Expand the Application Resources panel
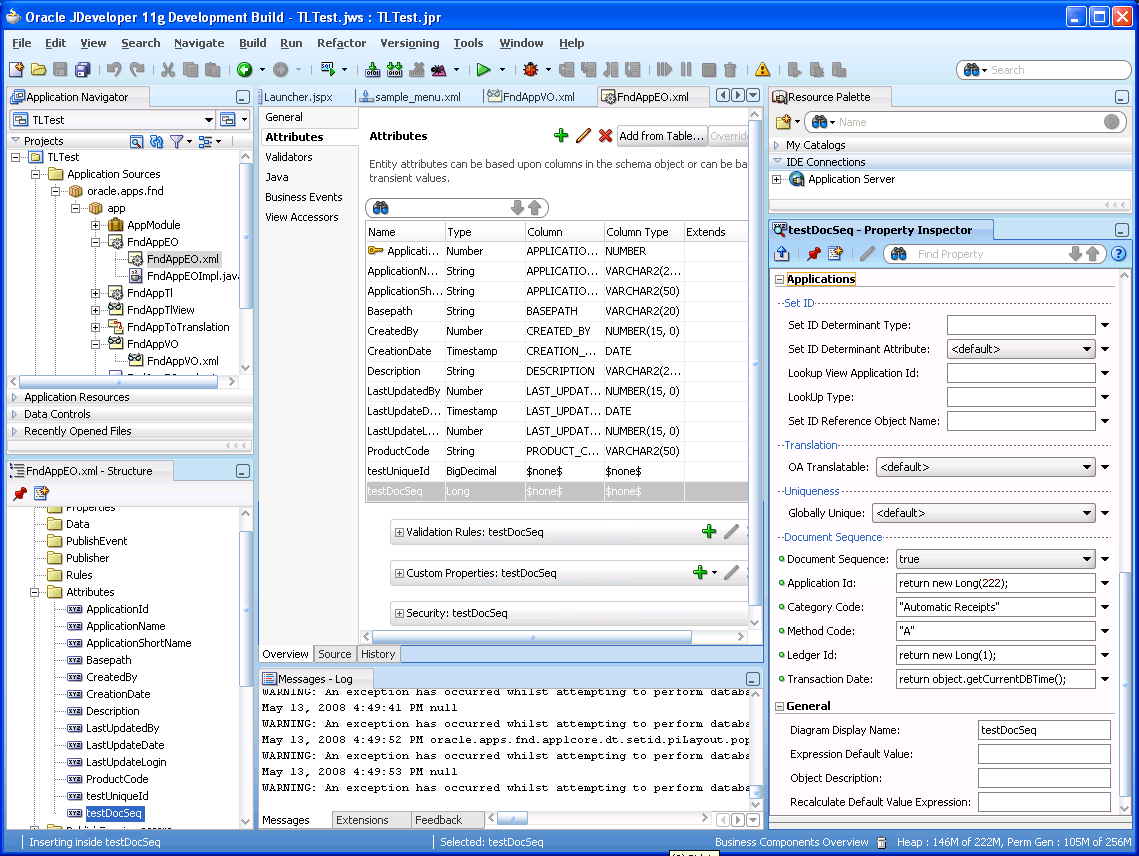The width and height of the screenshot is (1139, 856). click(15, 397)
